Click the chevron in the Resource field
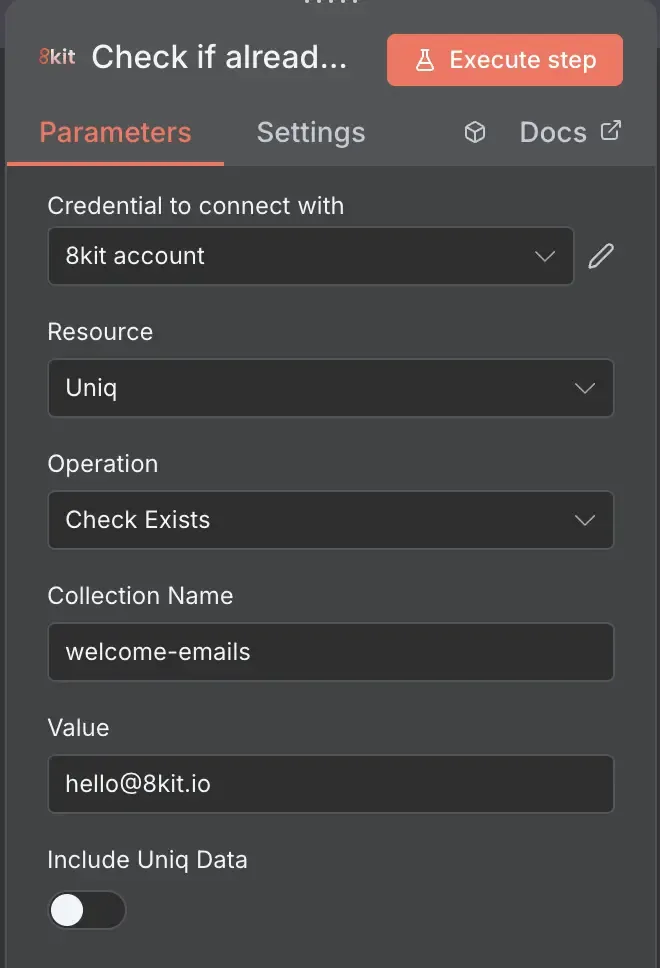 click(x=585, y=388)
